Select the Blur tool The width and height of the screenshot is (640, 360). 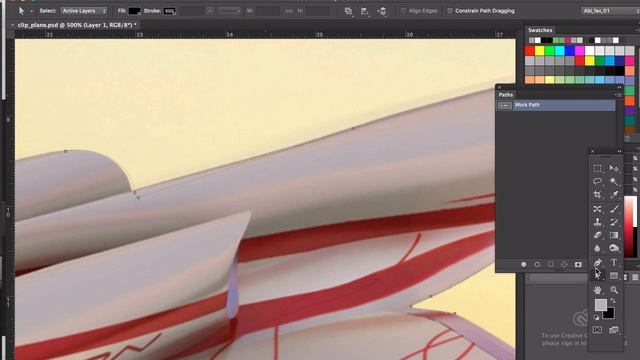597,248
